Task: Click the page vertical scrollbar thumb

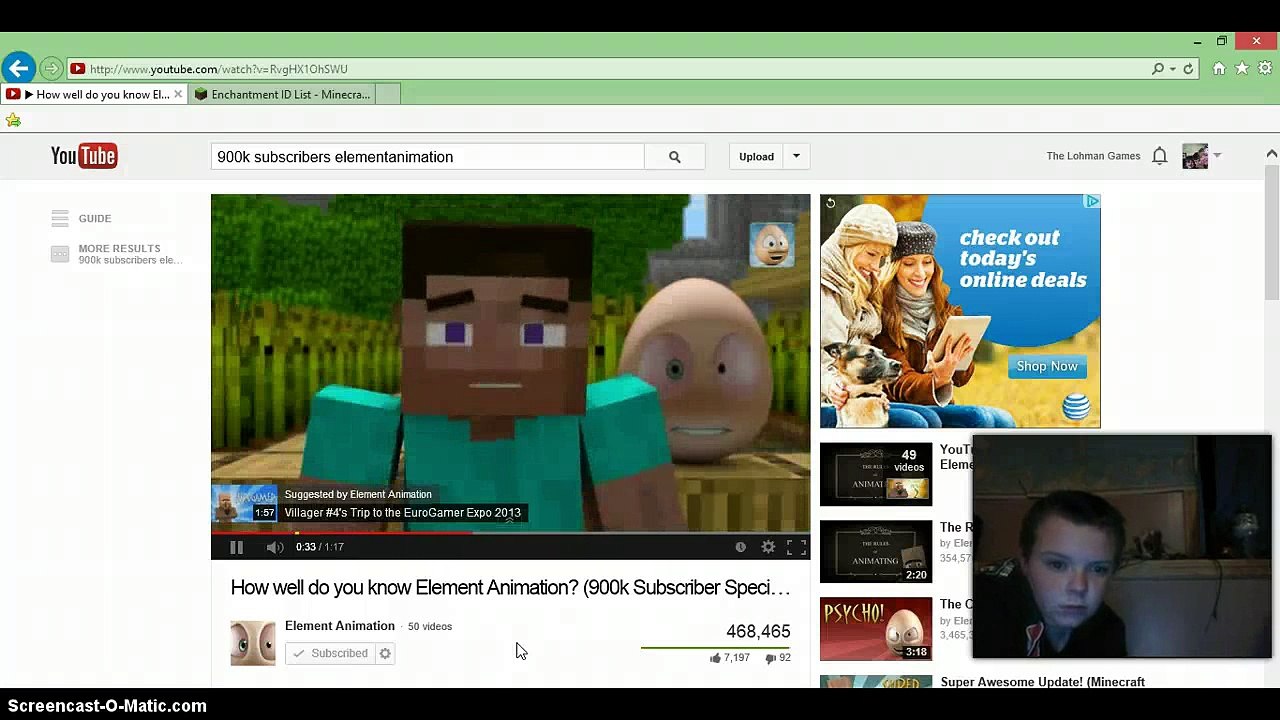Action: click(1272, 233)
